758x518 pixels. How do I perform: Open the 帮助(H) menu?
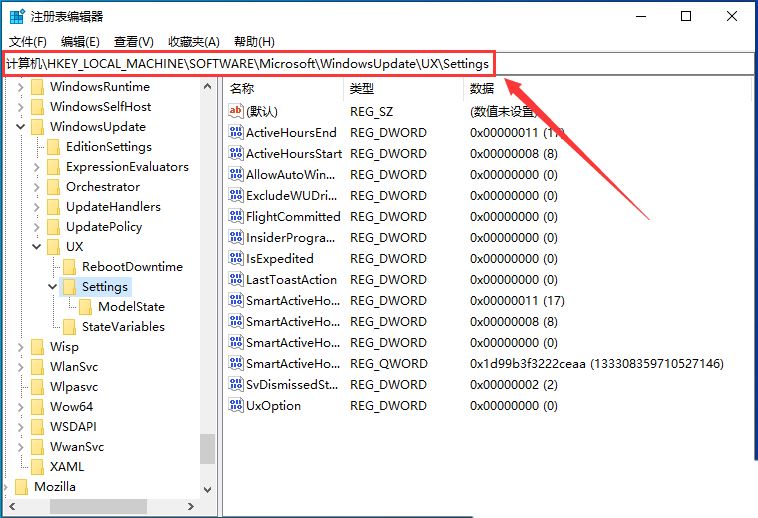(x=254, y=42)
